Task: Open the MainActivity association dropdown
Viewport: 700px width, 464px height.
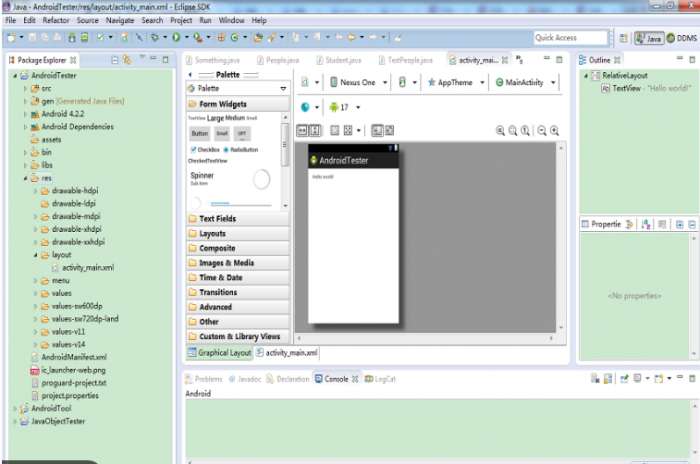Action: click(525, 83)
